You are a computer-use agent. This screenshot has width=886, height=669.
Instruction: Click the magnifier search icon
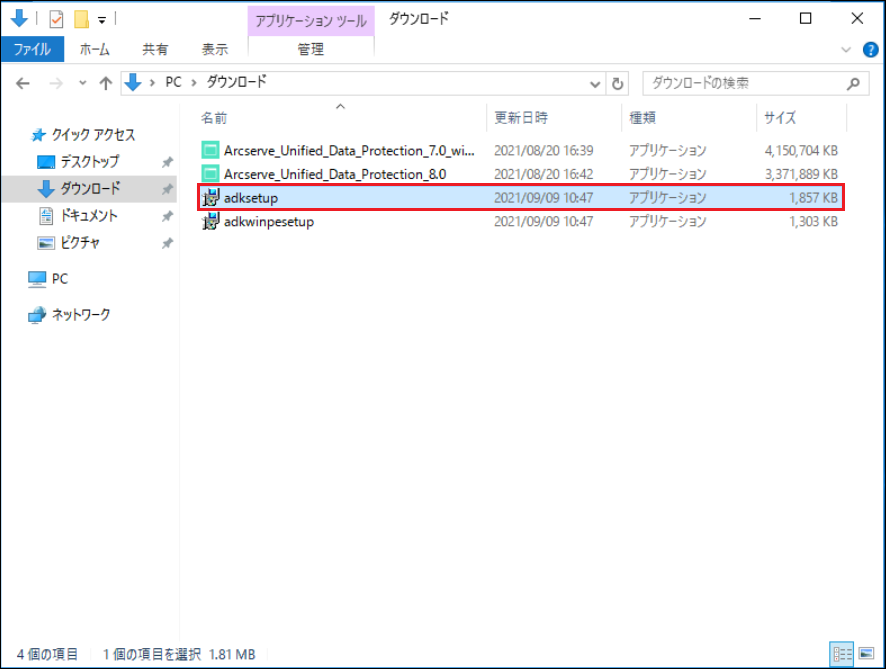pos(853,84)
